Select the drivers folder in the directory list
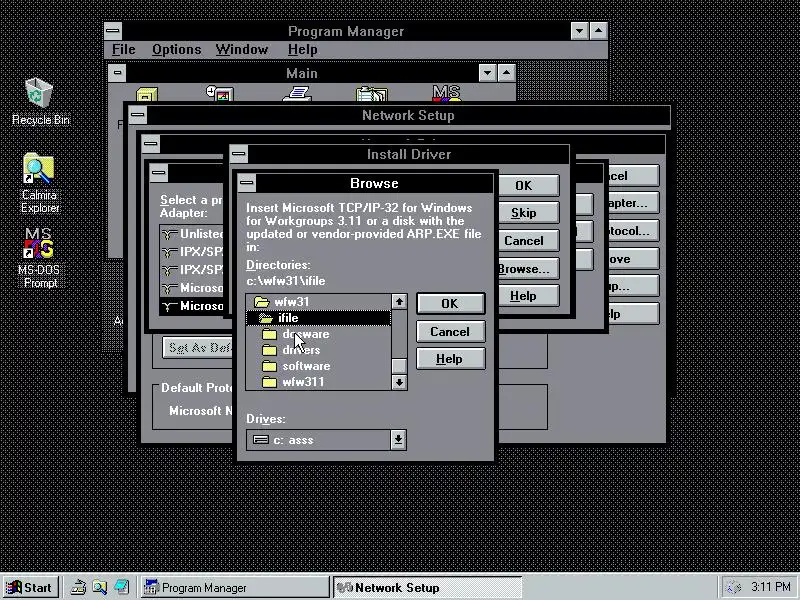 click(319, 350)
